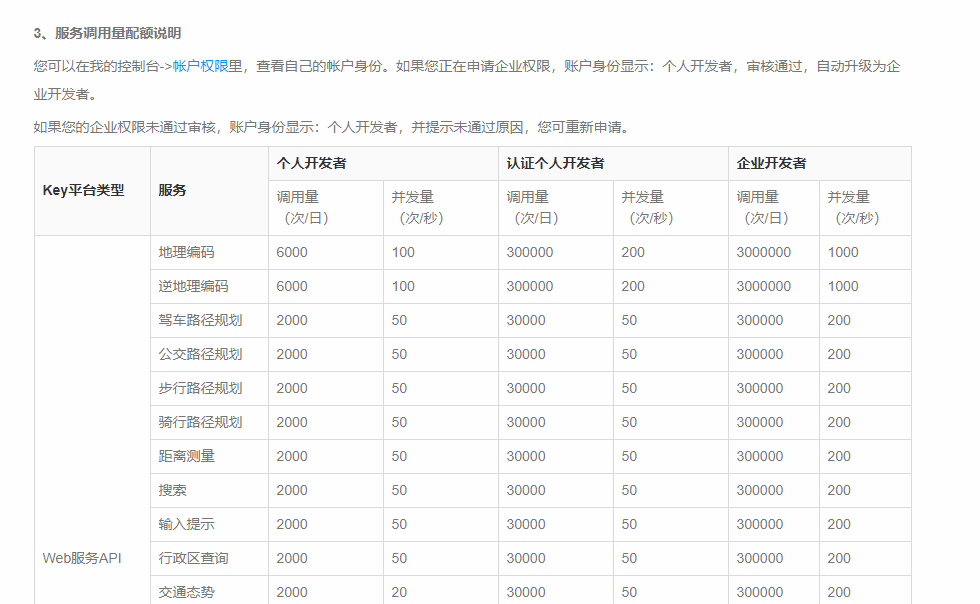
Task: Click the 步行路径规划 row label
Action: coord(200,388)
